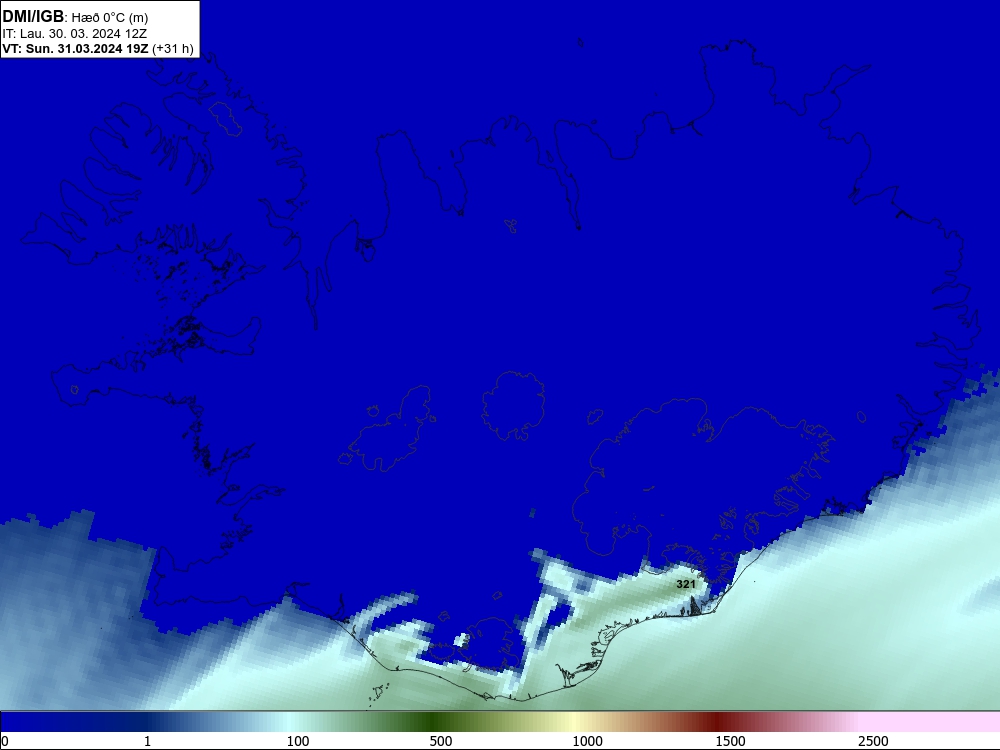Viewport: 1000px width, 750px height.
Task: Click the 1 label on the color scale
Action: click(x=147, y=741)
